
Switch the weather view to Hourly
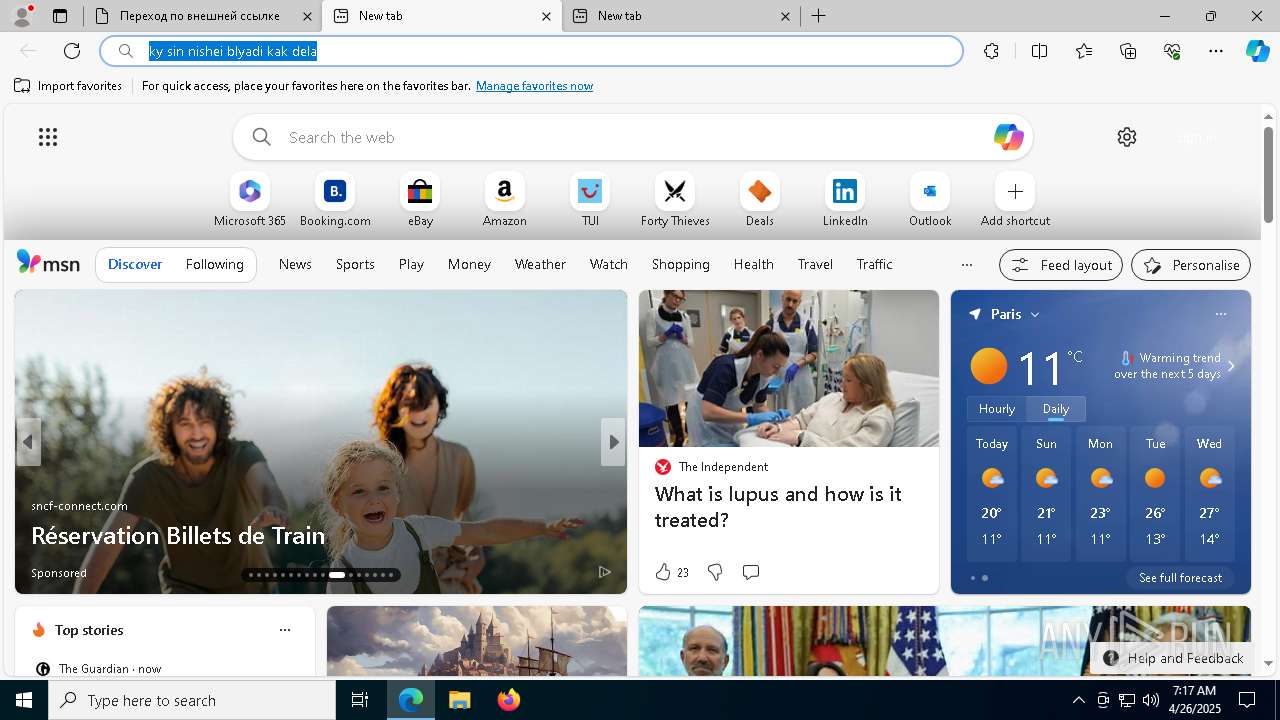997,408
